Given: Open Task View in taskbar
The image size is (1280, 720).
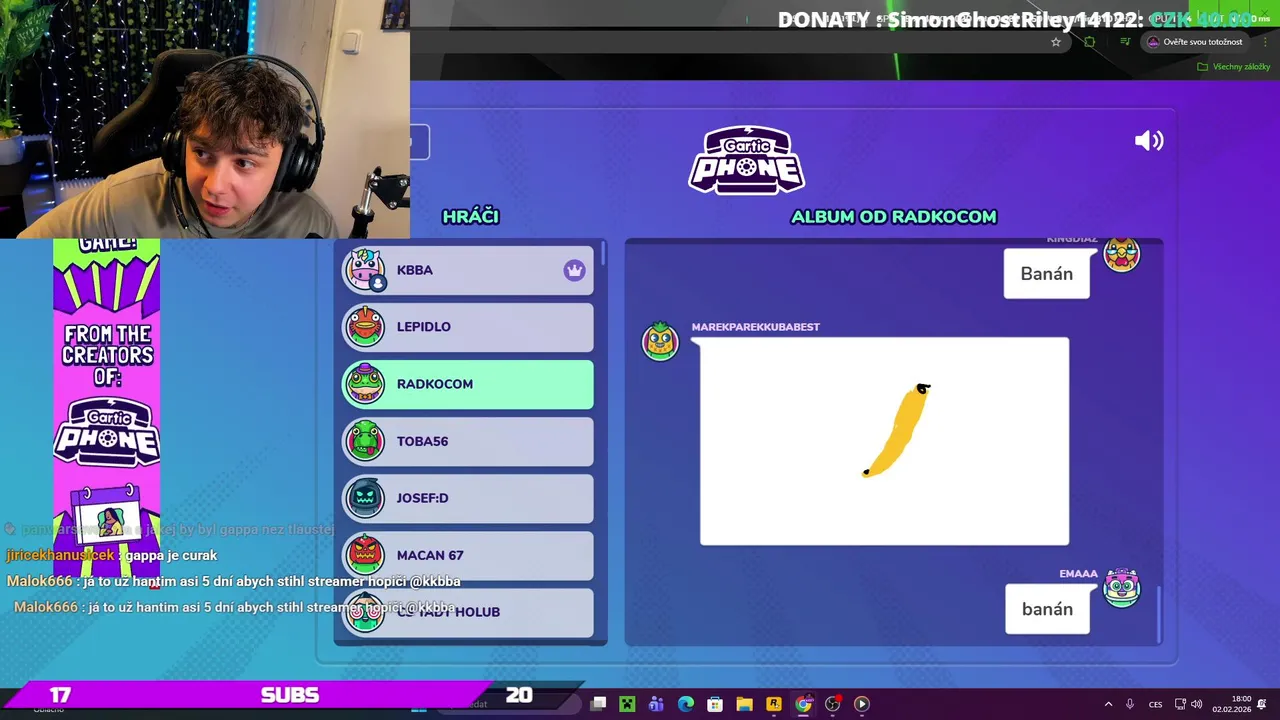Looking at the screenshot, I should [x=598, y=704].
